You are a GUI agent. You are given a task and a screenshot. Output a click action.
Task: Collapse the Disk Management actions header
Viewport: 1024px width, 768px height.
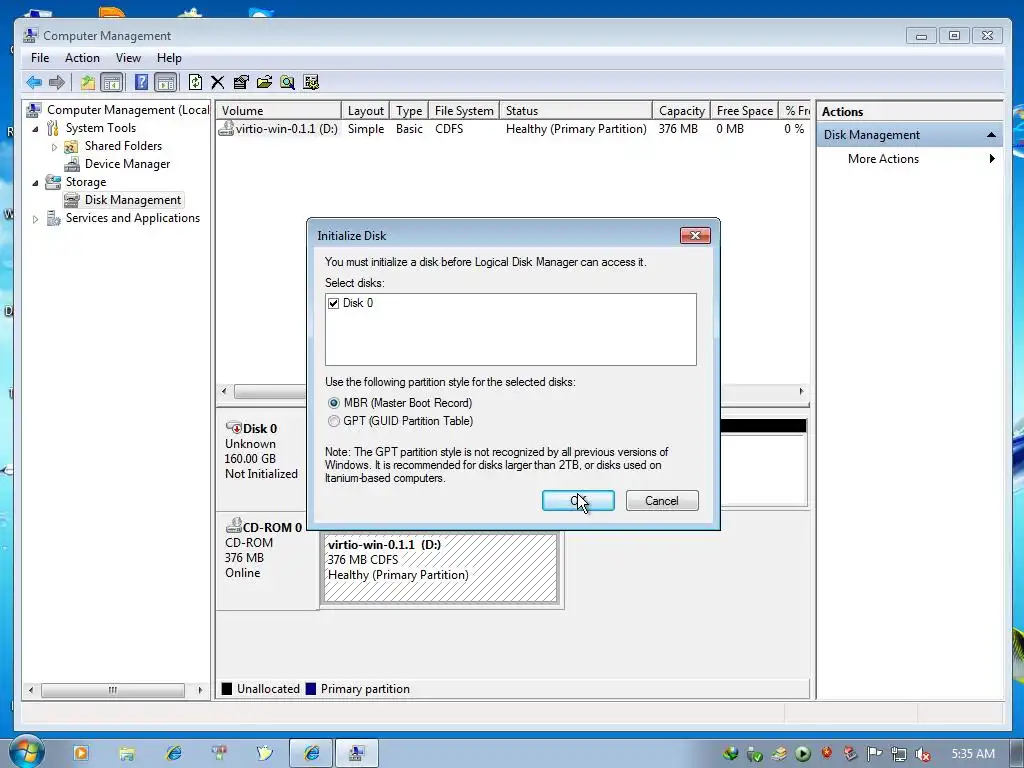coord(991,135)
